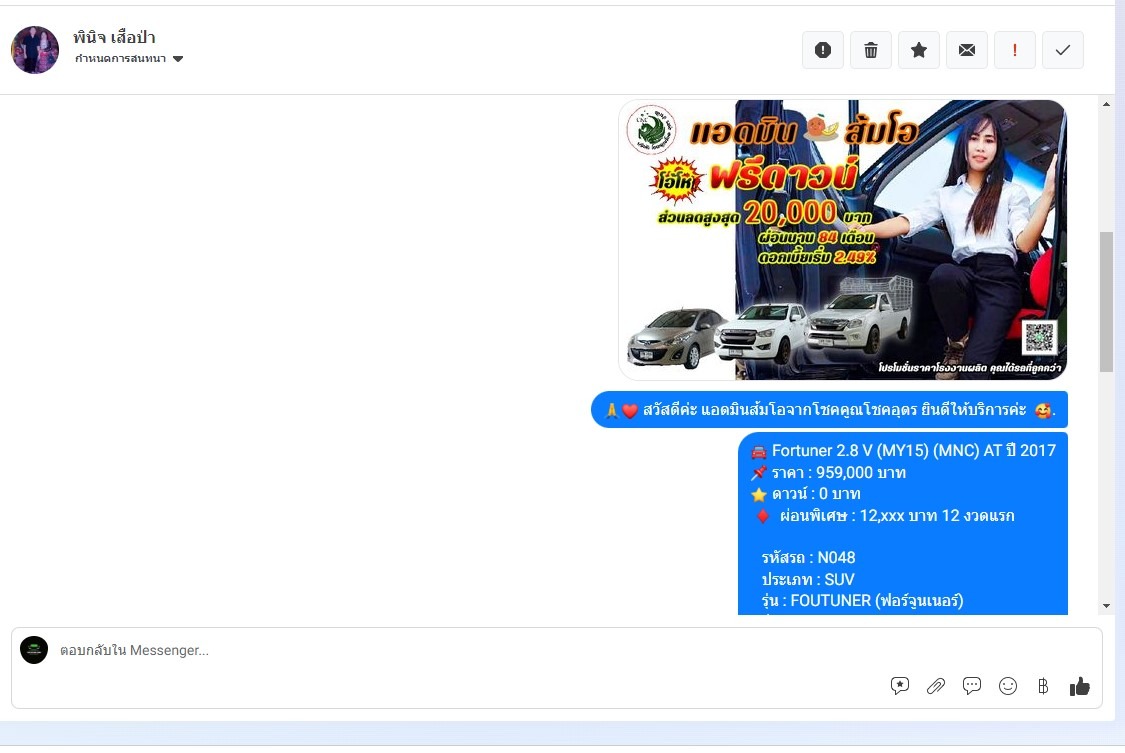Click the รุ่น : FOUTUNER line
1125x753 pixels.
click(862, 601)
